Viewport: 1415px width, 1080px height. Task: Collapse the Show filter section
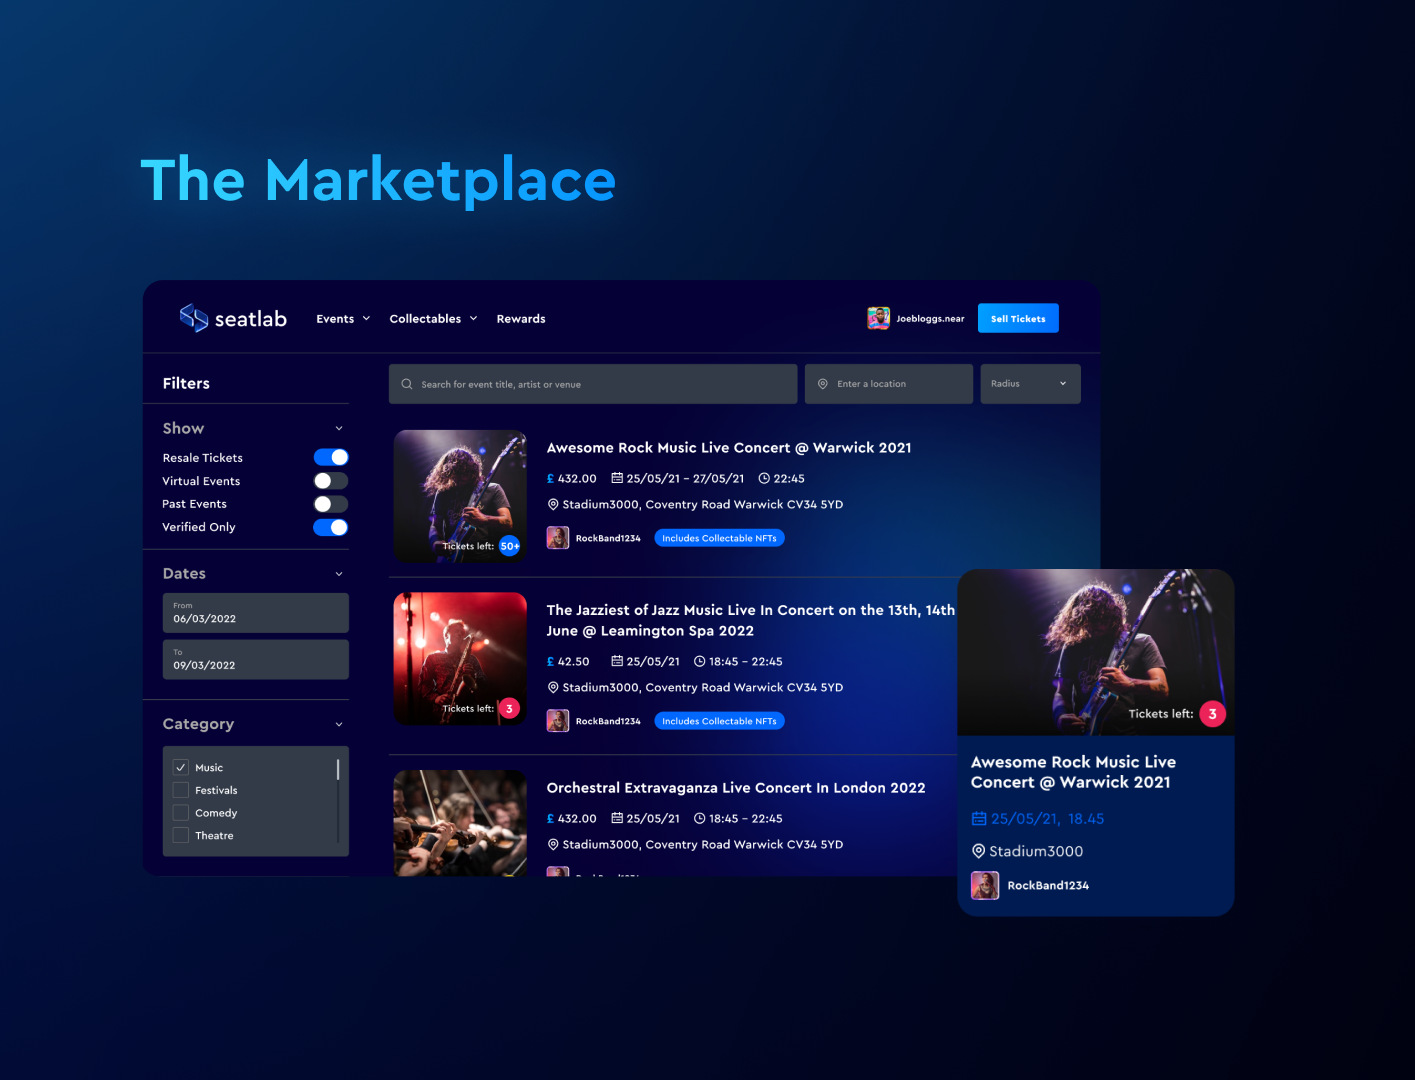[x=339, y=428]
